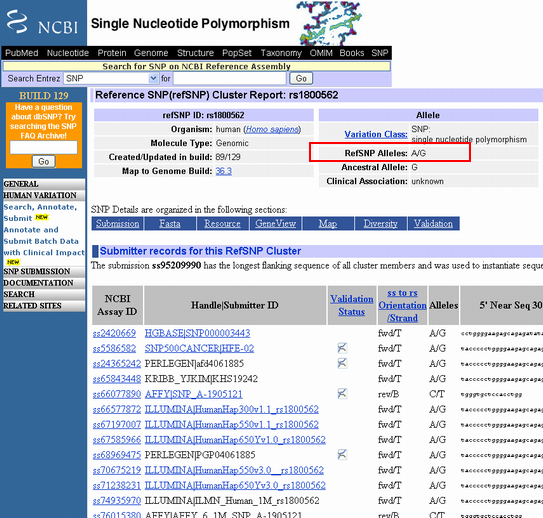Image resolution: width=543 pixels, height=518 pixels.
Task: Click Search for SNP on NCBI Reference Assembly banner
Action: coord(196,66)
